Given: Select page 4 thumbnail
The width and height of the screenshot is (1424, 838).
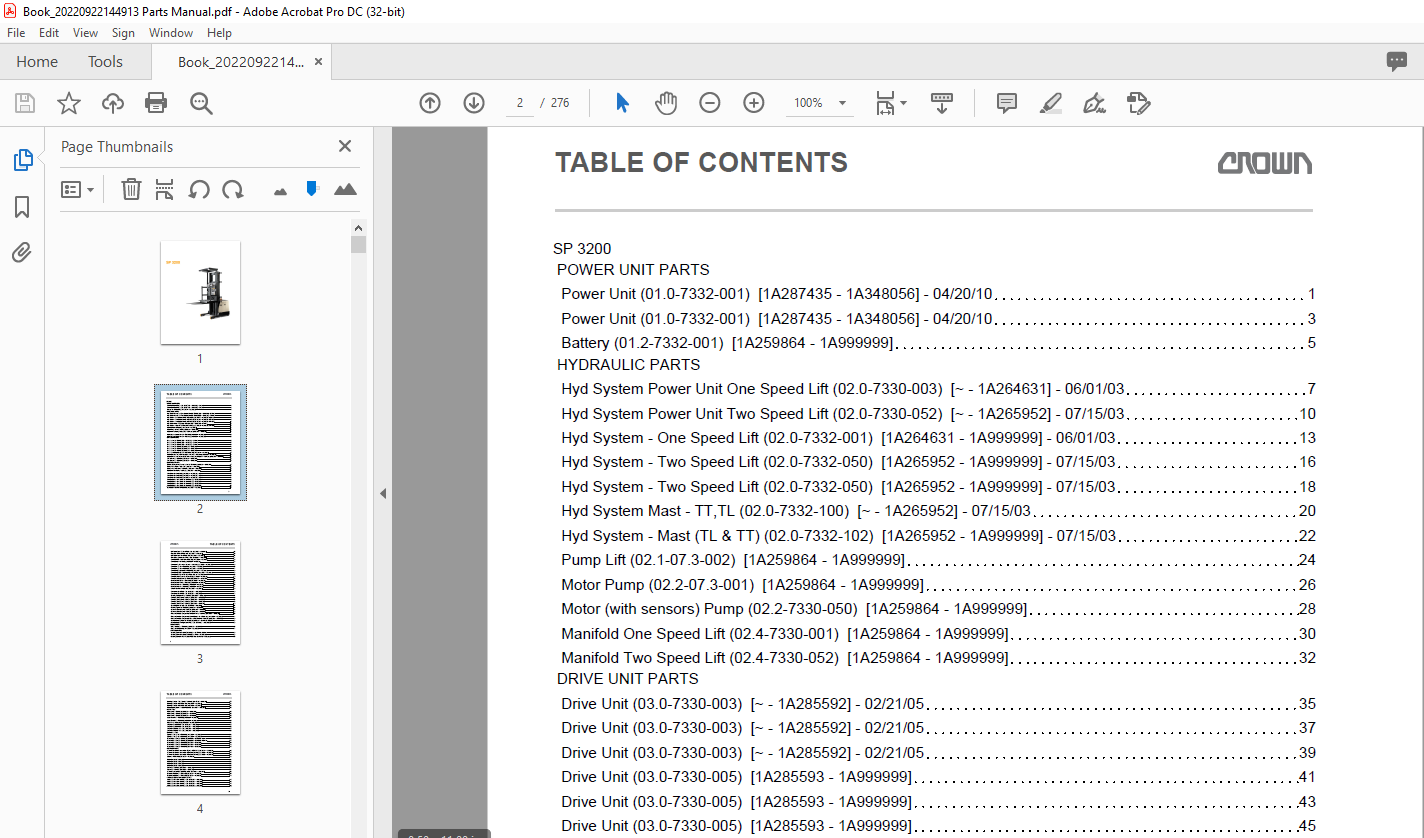Looking at the screenshot, I should coord(200,743).
